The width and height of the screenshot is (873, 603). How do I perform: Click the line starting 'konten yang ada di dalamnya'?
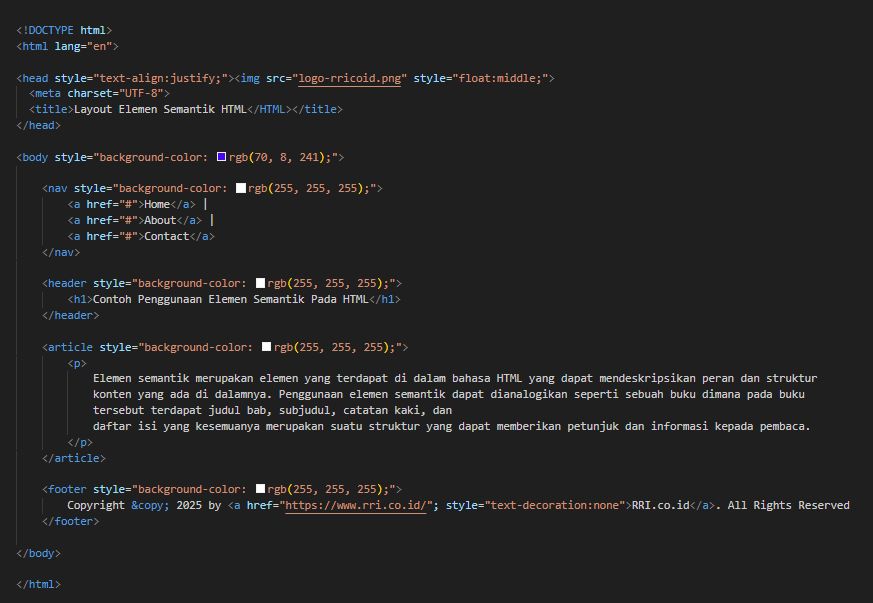pyautogui.click(x=449, y=394)
